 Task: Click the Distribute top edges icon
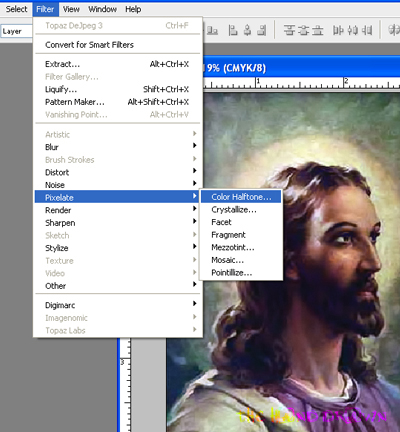click(289, 31)
